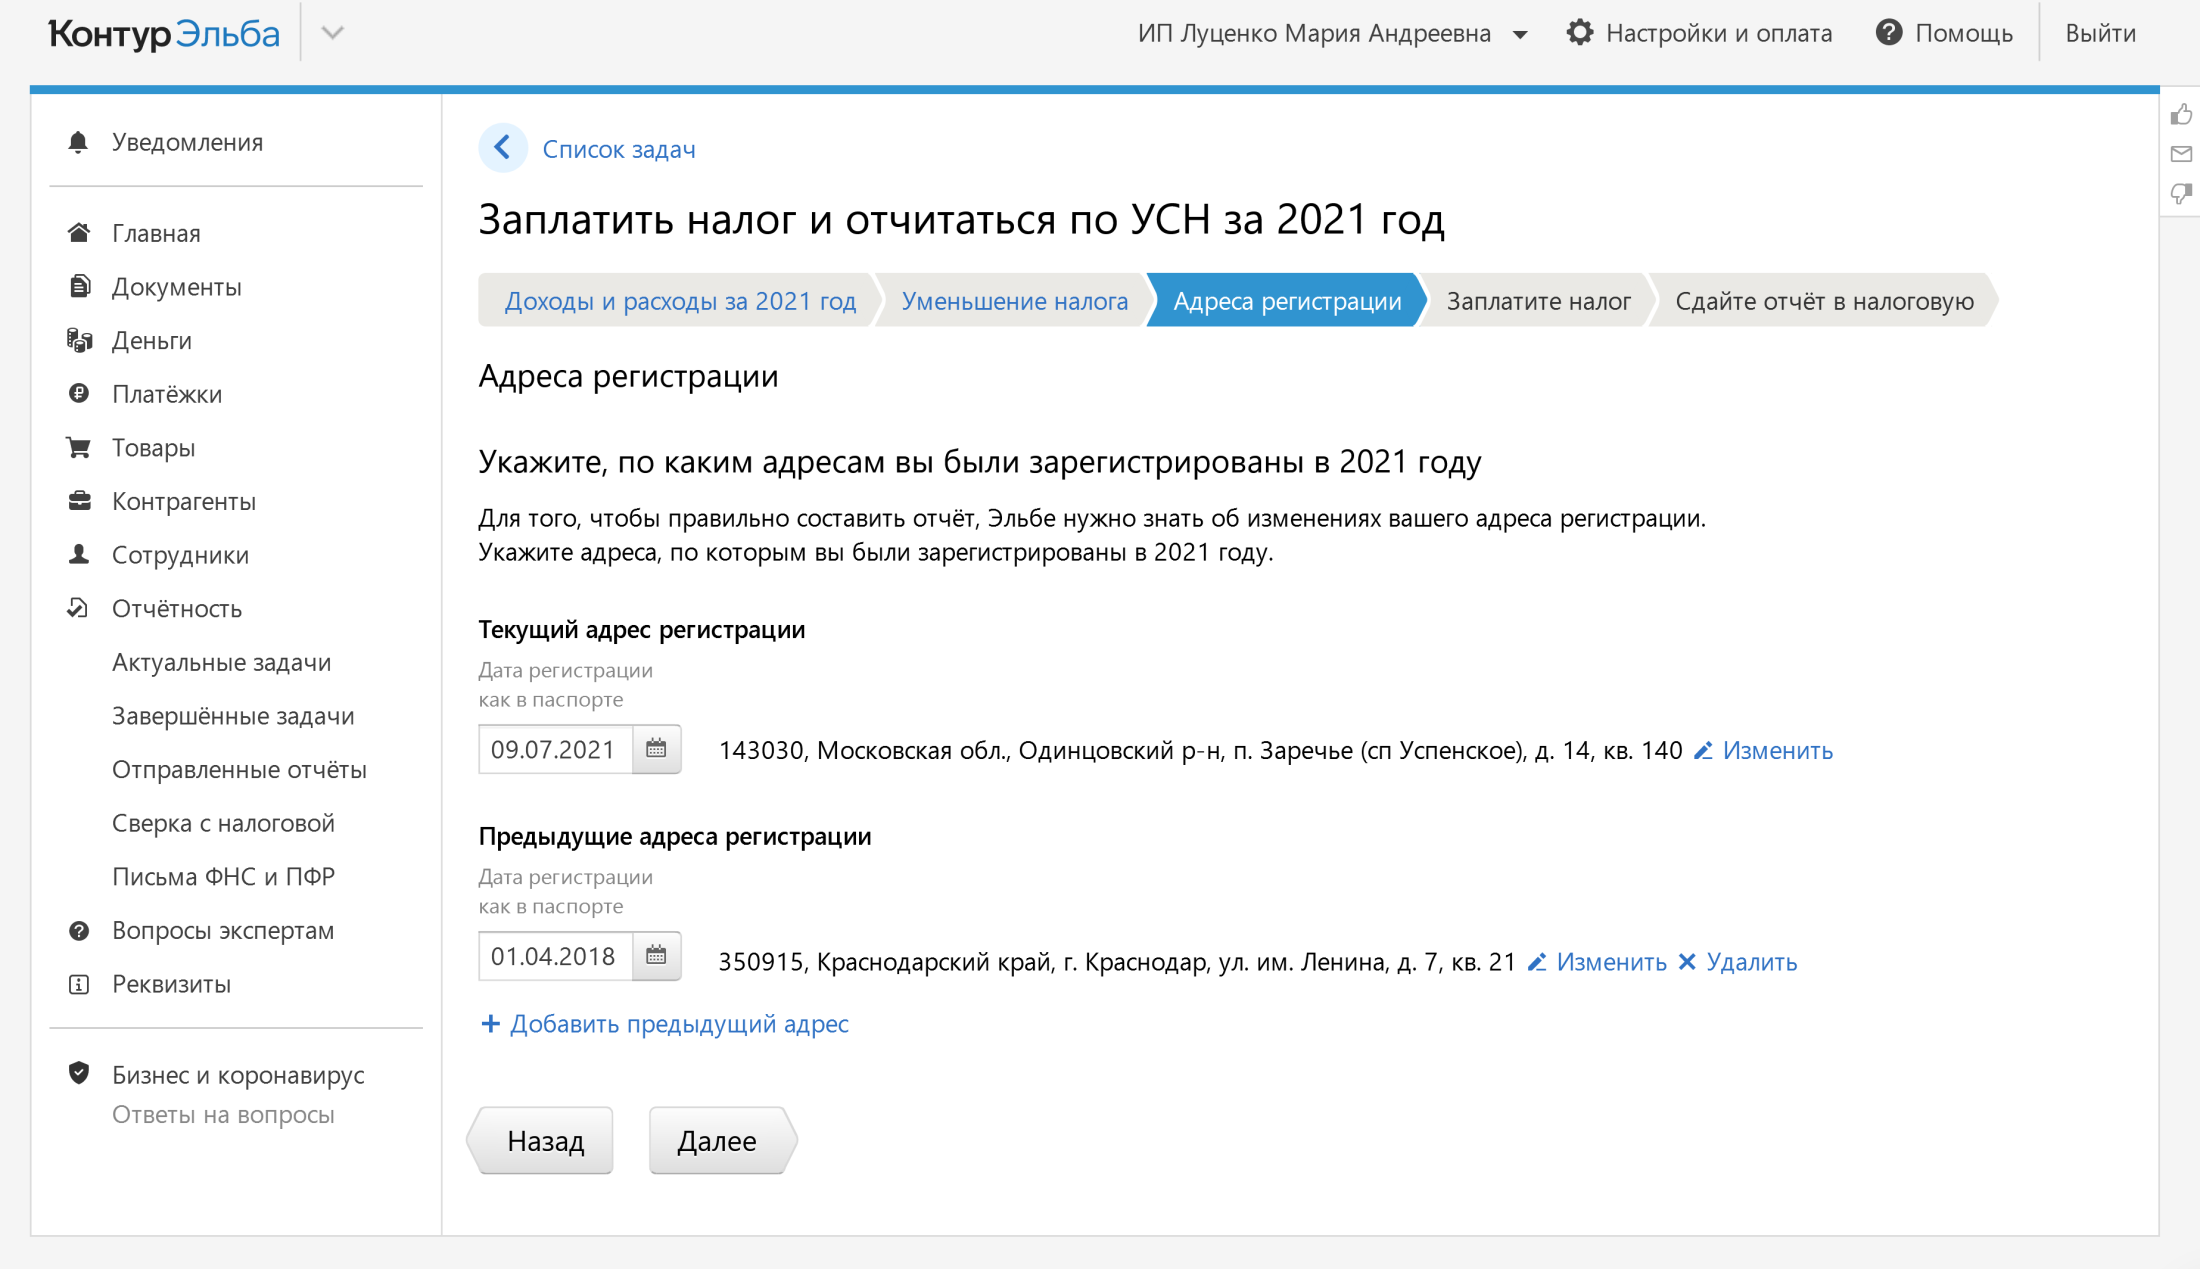Viewport: 2200px width, 1269px height.
Task: Open the Документы sidebar label
Action: tap(176, 287)
